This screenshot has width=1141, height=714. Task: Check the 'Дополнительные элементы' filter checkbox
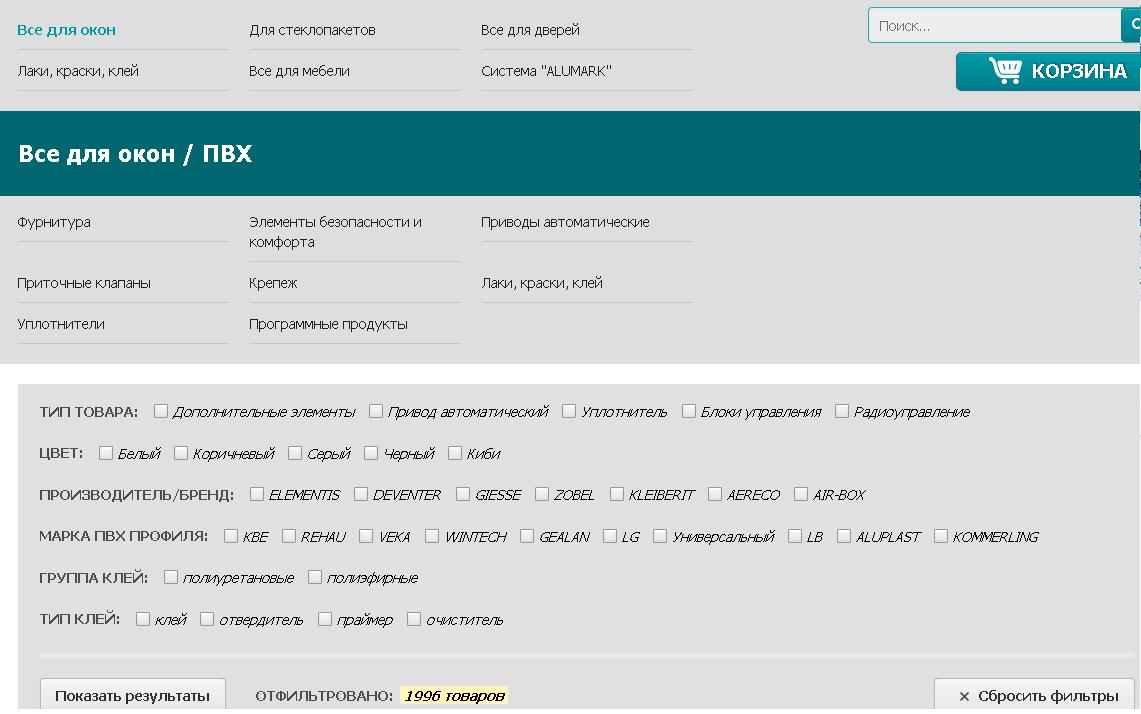click(161, 411)
